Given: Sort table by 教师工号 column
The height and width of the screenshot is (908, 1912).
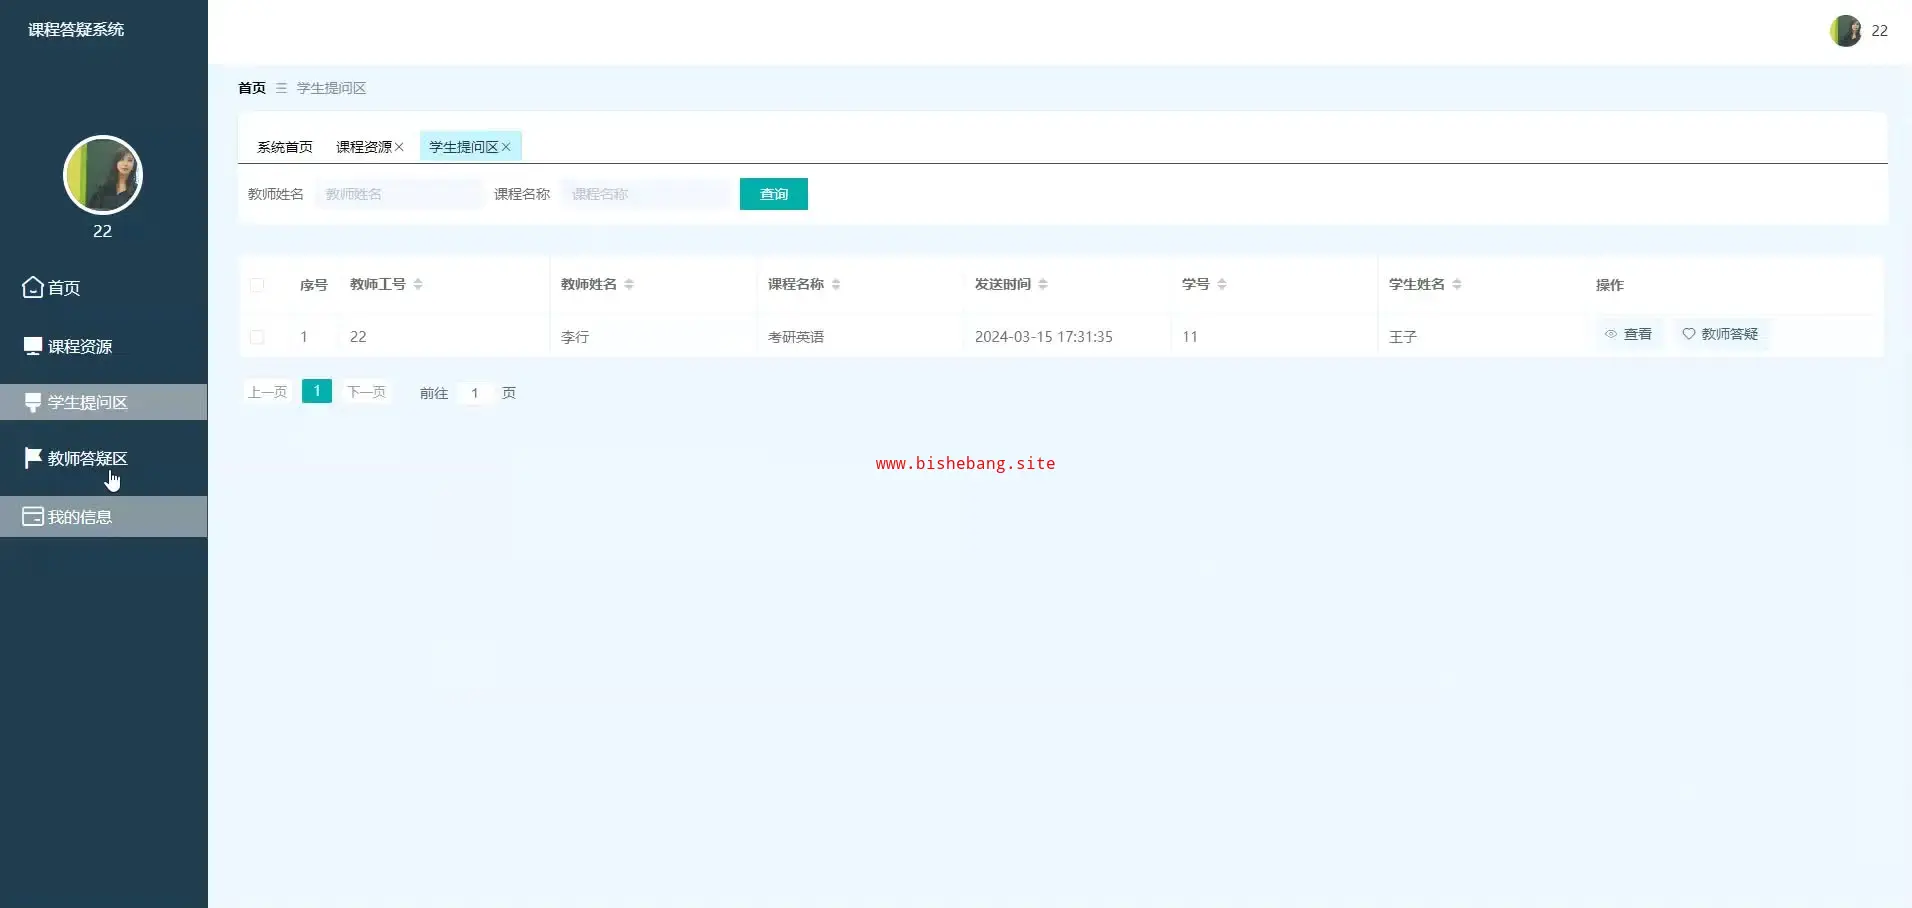Looking at the screenshot, I should pyautogui.click(x=418, y=285).
